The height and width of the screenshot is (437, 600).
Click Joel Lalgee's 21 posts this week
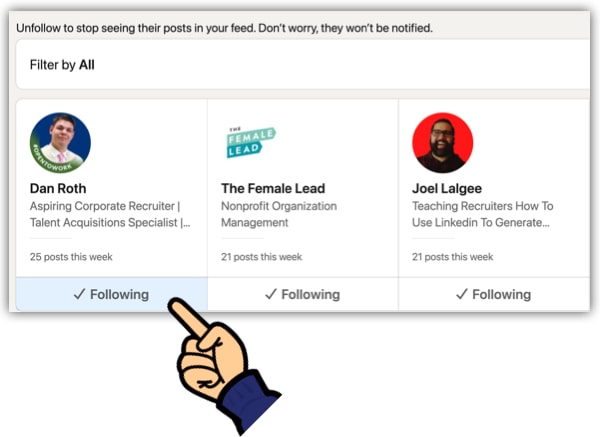452,257
